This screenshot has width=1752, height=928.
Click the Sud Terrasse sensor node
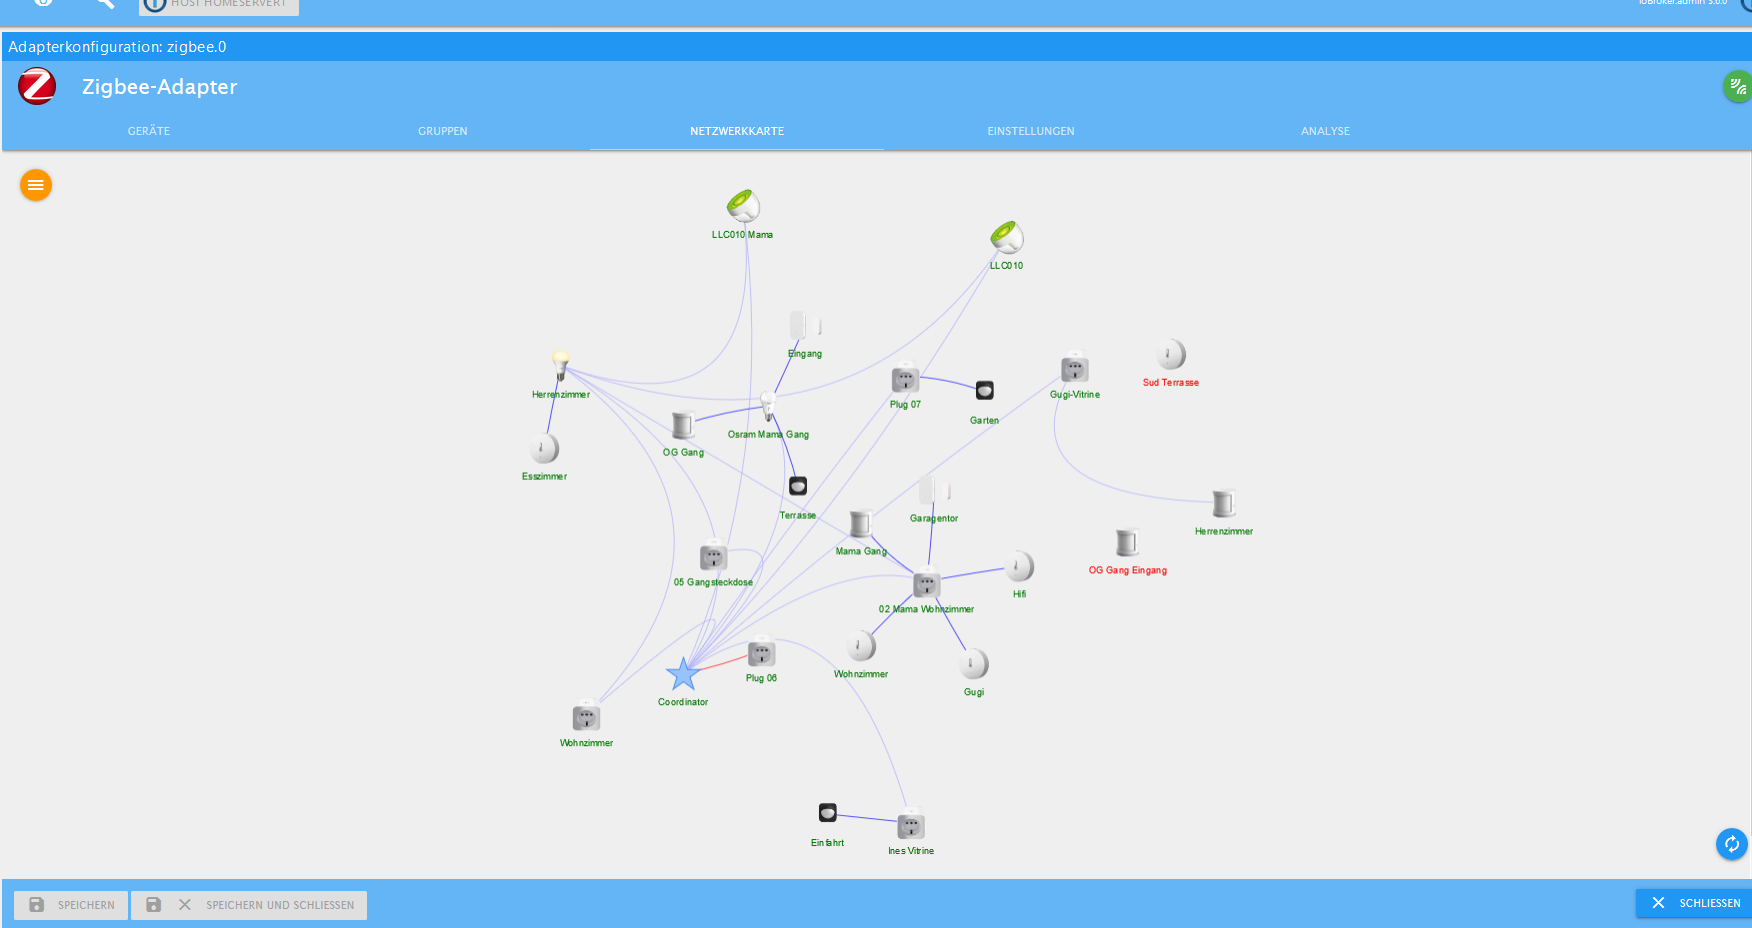point(1171,354)
